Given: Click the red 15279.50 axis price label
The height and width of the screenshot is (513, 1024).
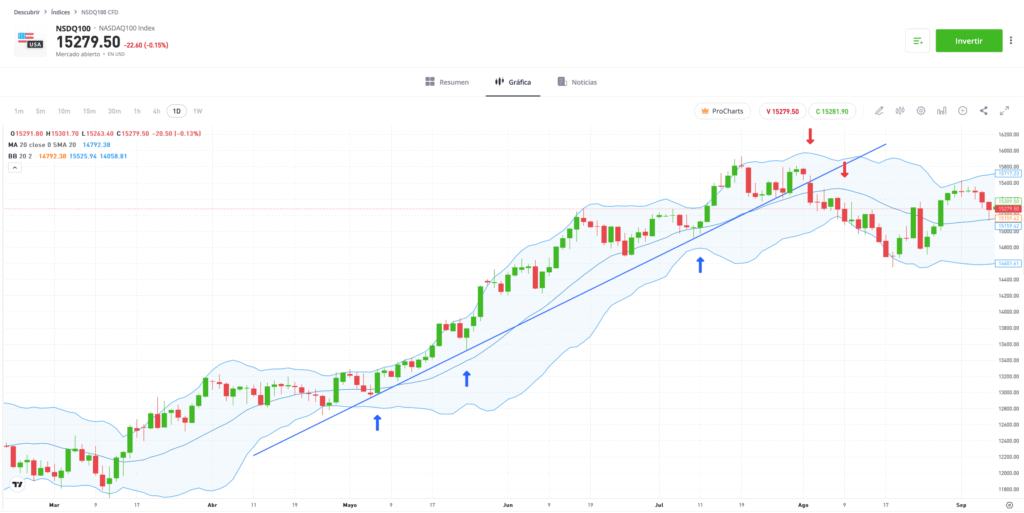Looking at the screenshot, I should coord(1008,209).
